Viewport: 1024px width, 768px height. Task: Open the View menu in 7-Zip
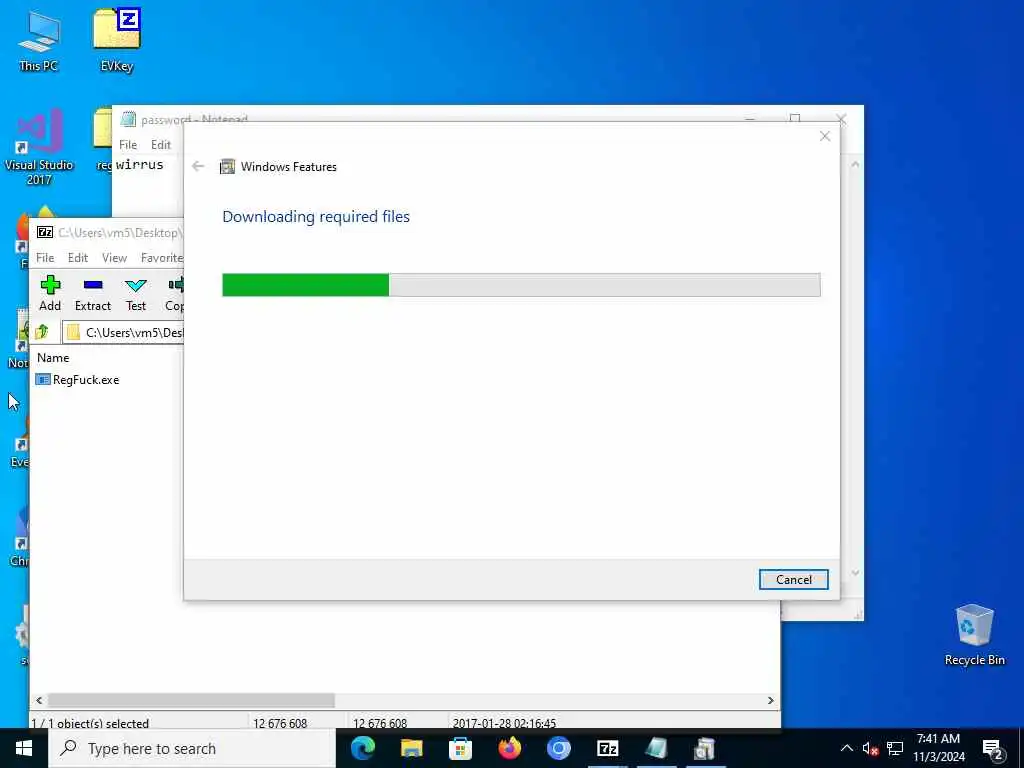coord(114,258)
